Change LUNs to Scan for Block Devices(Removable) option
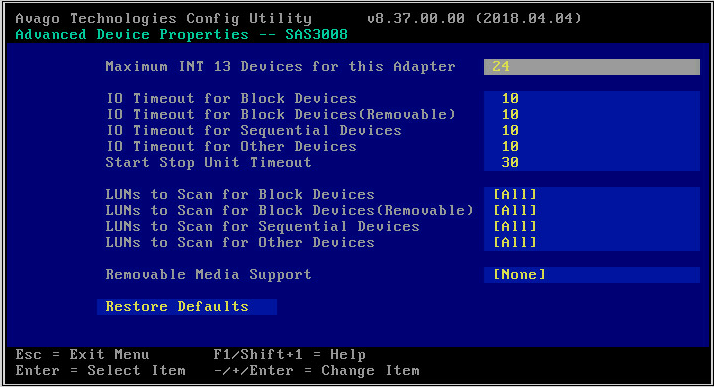Viewport: 714px width, 387px height. coord(592,211)
